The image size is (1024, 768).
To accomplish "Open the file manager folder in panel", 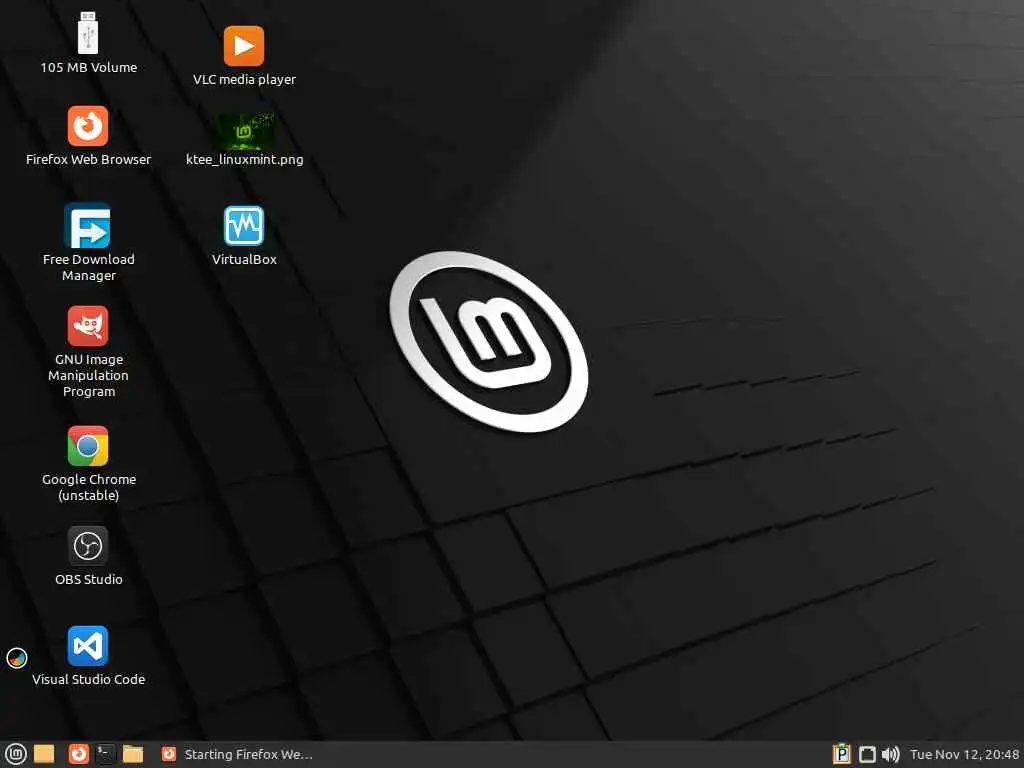I will point(133,754).
